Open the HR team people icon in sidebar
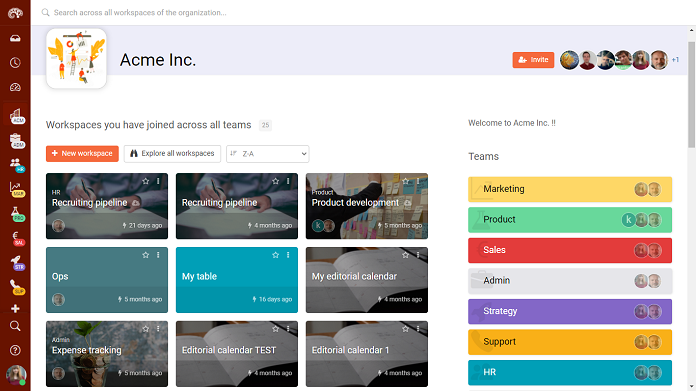The image size is (696, 391). point(17,165)
